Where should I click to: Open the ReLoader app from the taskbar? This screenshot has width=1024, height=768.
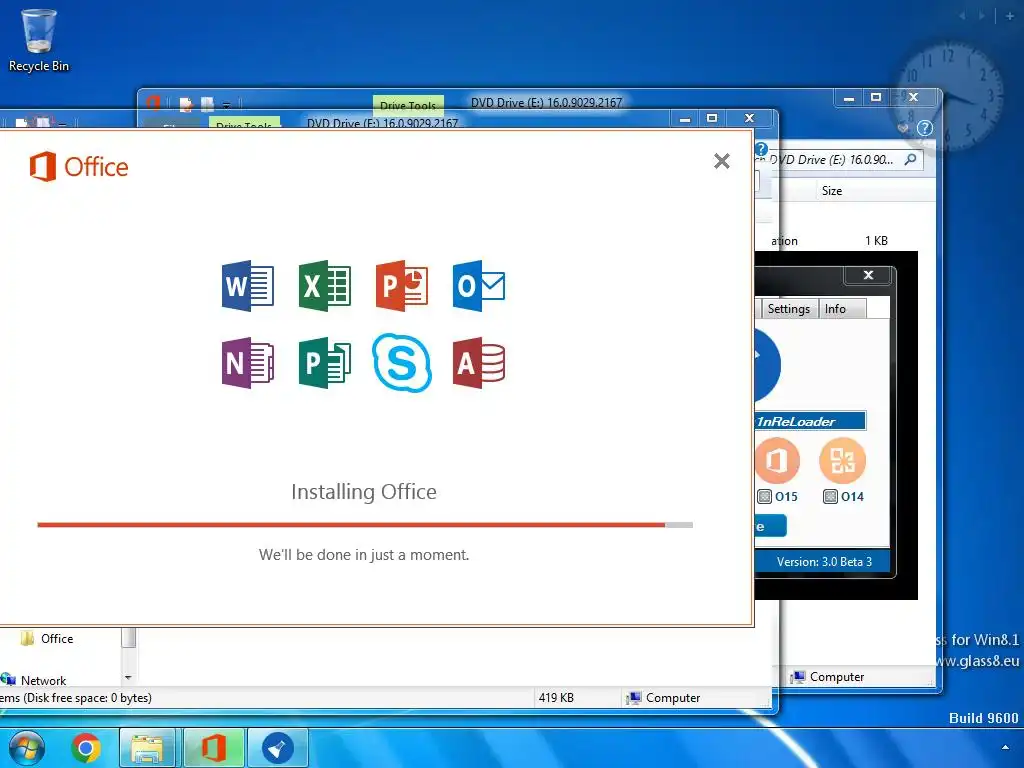click(278, 748)
